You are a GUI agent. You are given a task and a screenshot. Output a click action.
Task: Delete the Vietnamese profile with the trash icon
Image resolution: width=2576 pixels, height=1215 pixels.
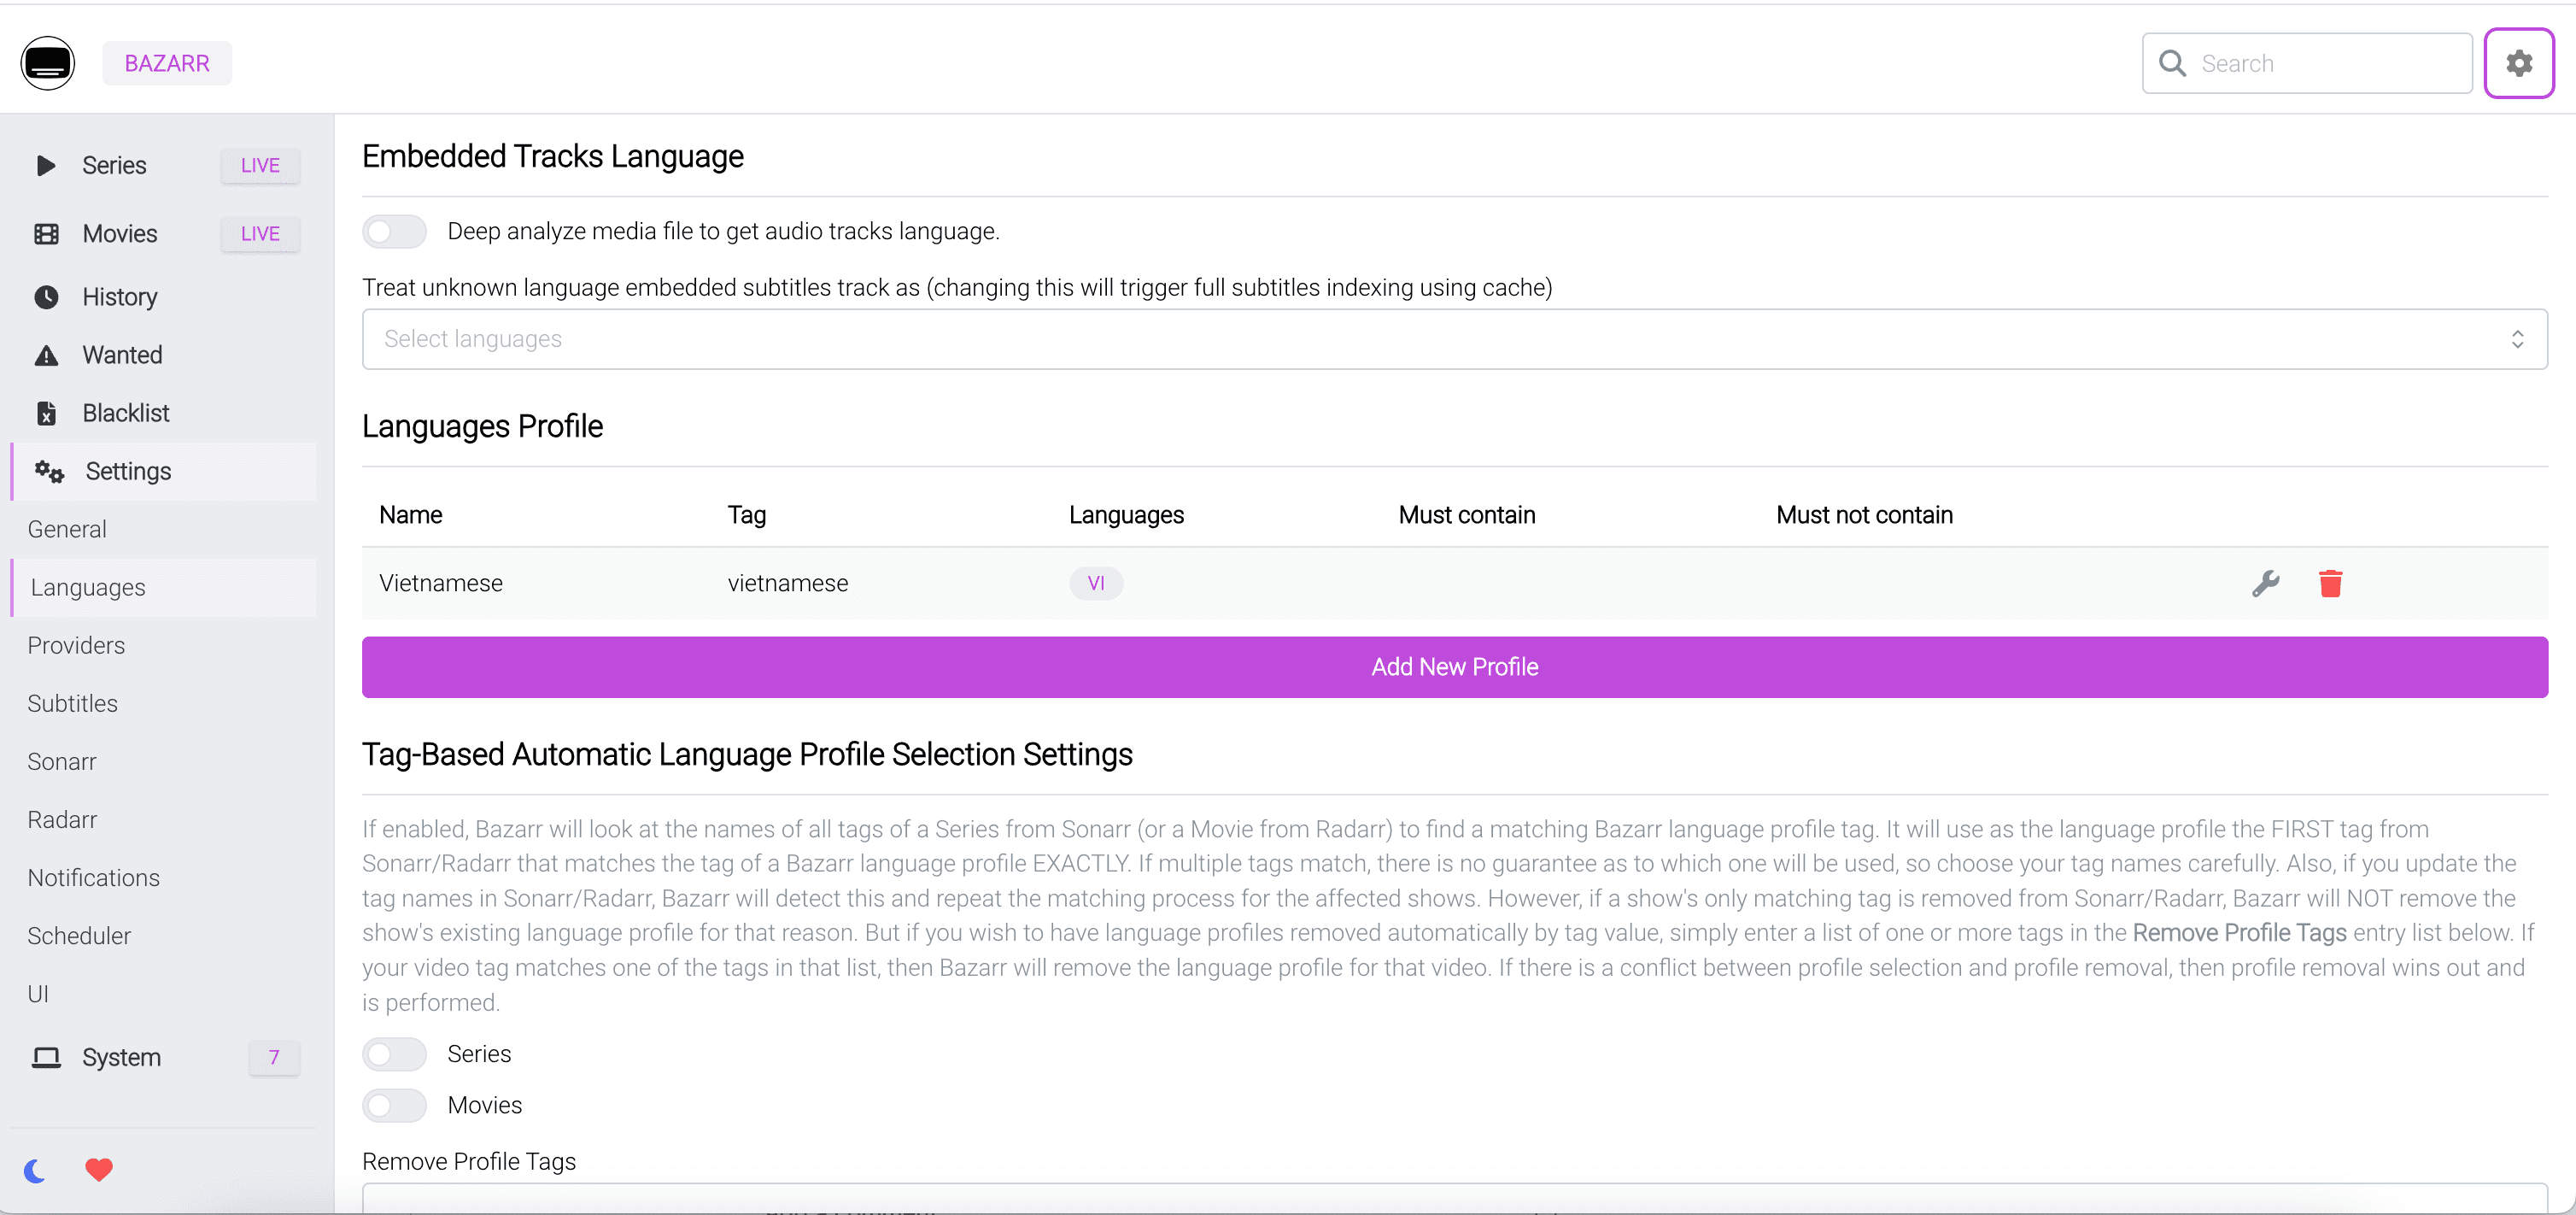(2332, 583)
